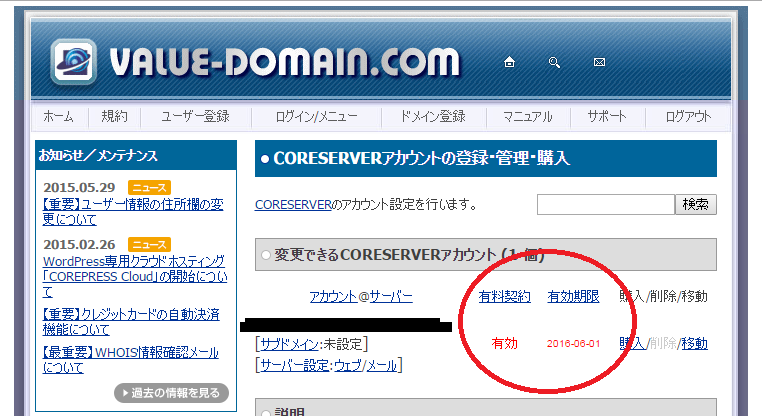Toggle the 説明 section marker
This screenshot has height=416, width=762.
click(265, 413)
